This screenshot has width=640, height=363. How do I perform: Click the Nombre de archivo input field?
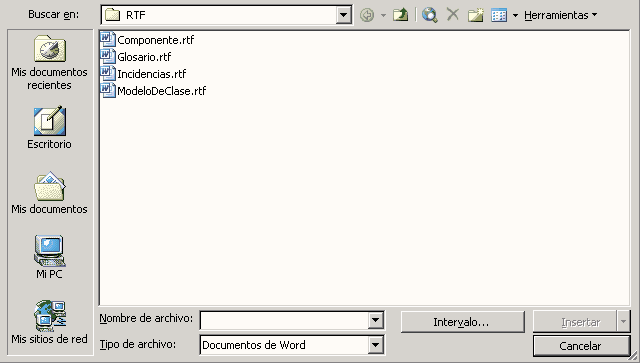tap(284, 321)
